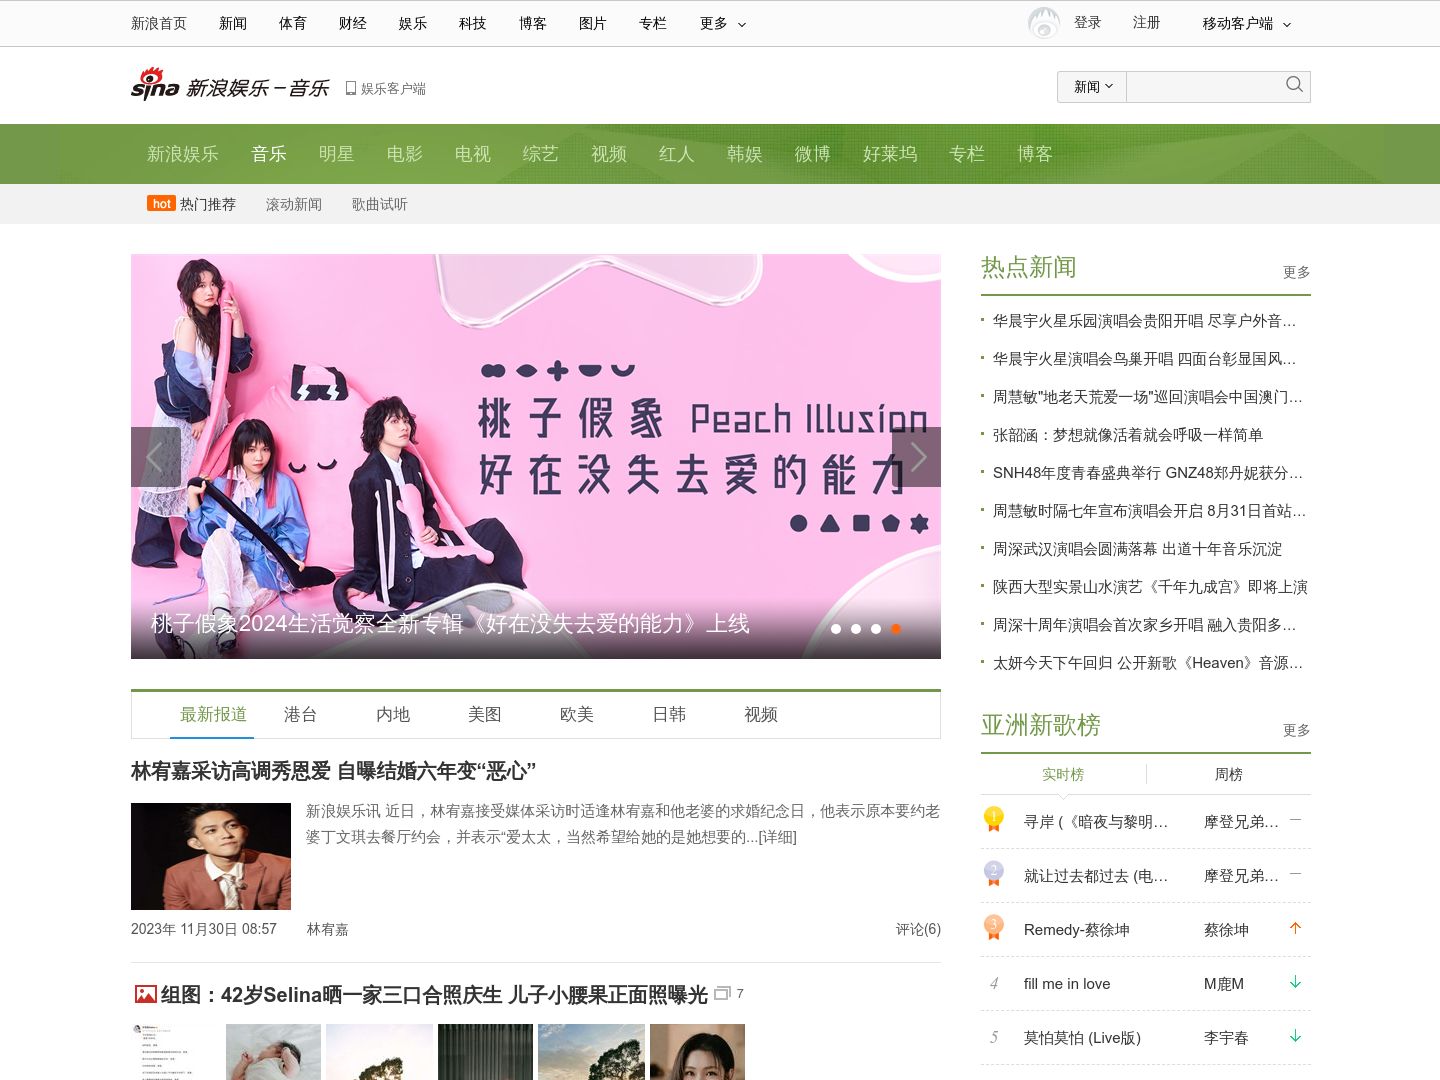The height and width of the screenshot is (1080, 1440).
Task: Select the third carousel dot indicator
Action: click(876, 629)
